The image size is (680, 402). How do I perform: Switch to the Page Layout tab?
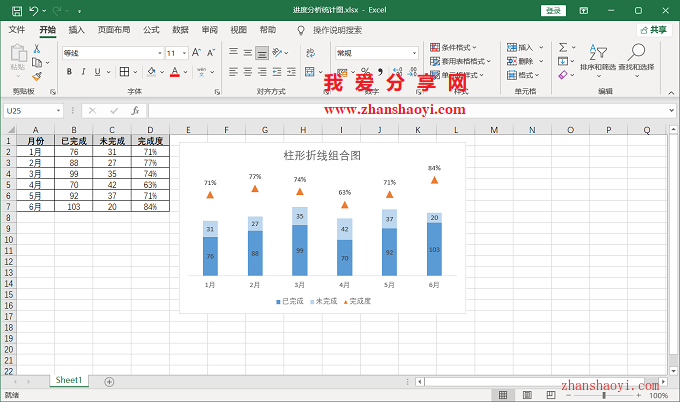[x=114, y=30]
